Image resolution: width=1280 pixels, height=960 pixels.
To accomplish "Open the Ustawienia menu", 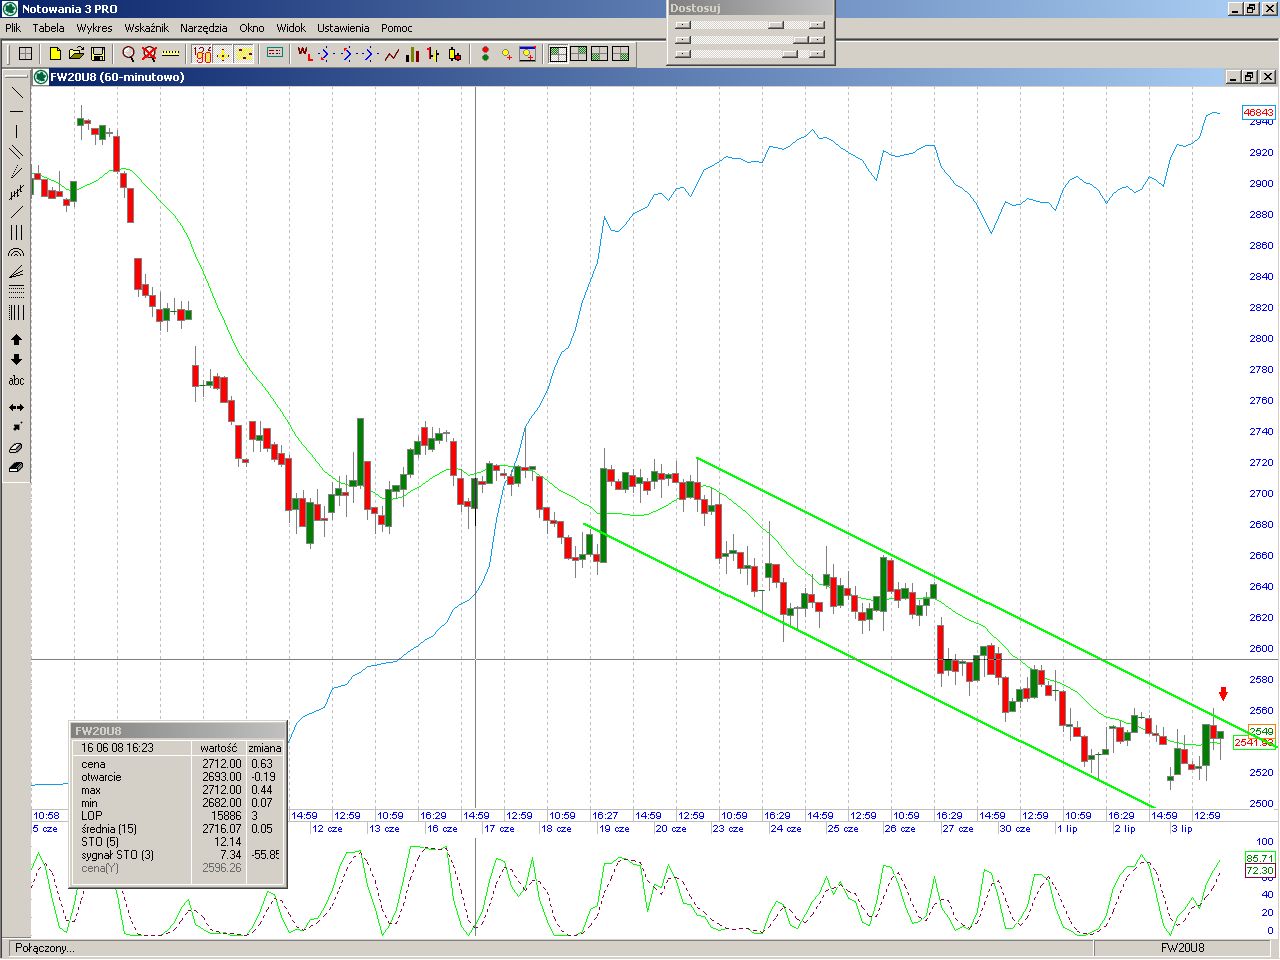I will pyautogui.click(x=343, y=28).
